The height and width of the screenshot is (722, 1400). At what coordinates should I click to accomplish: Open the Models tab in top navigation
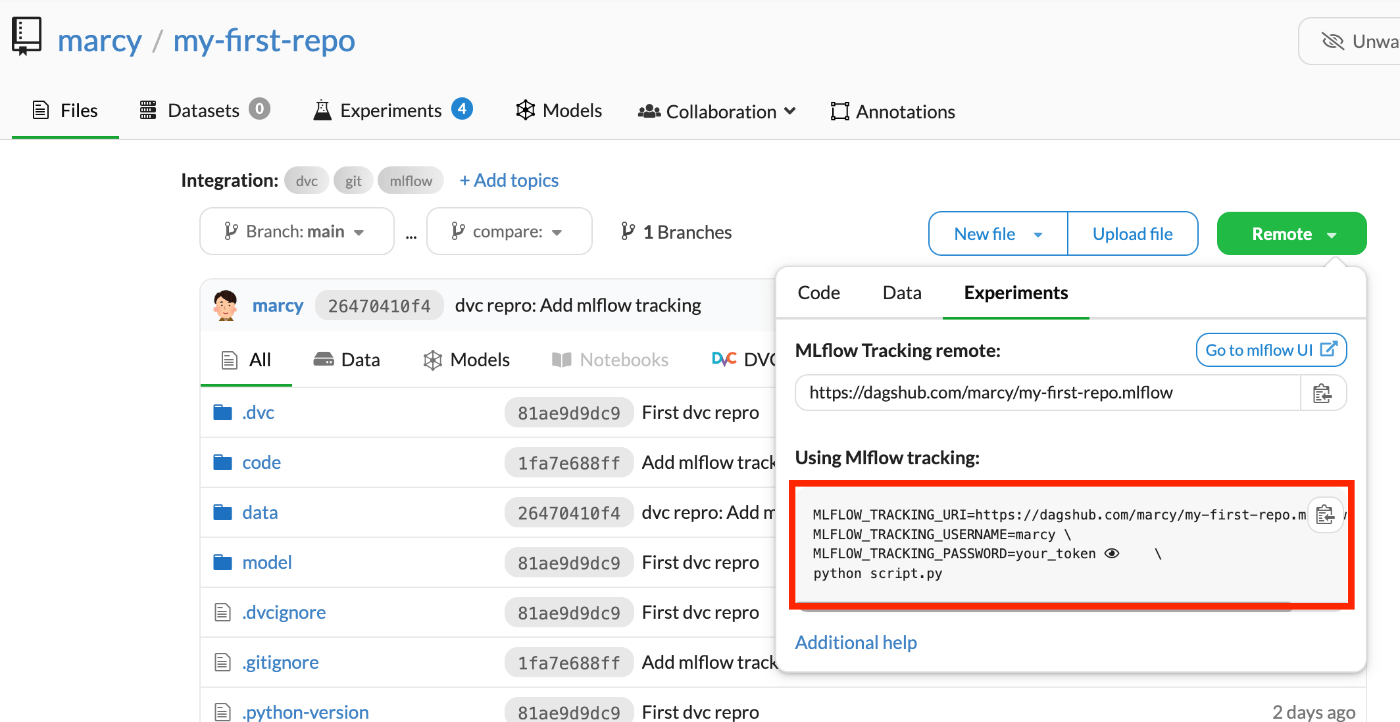pyautogui.click(x=558, y=110)
